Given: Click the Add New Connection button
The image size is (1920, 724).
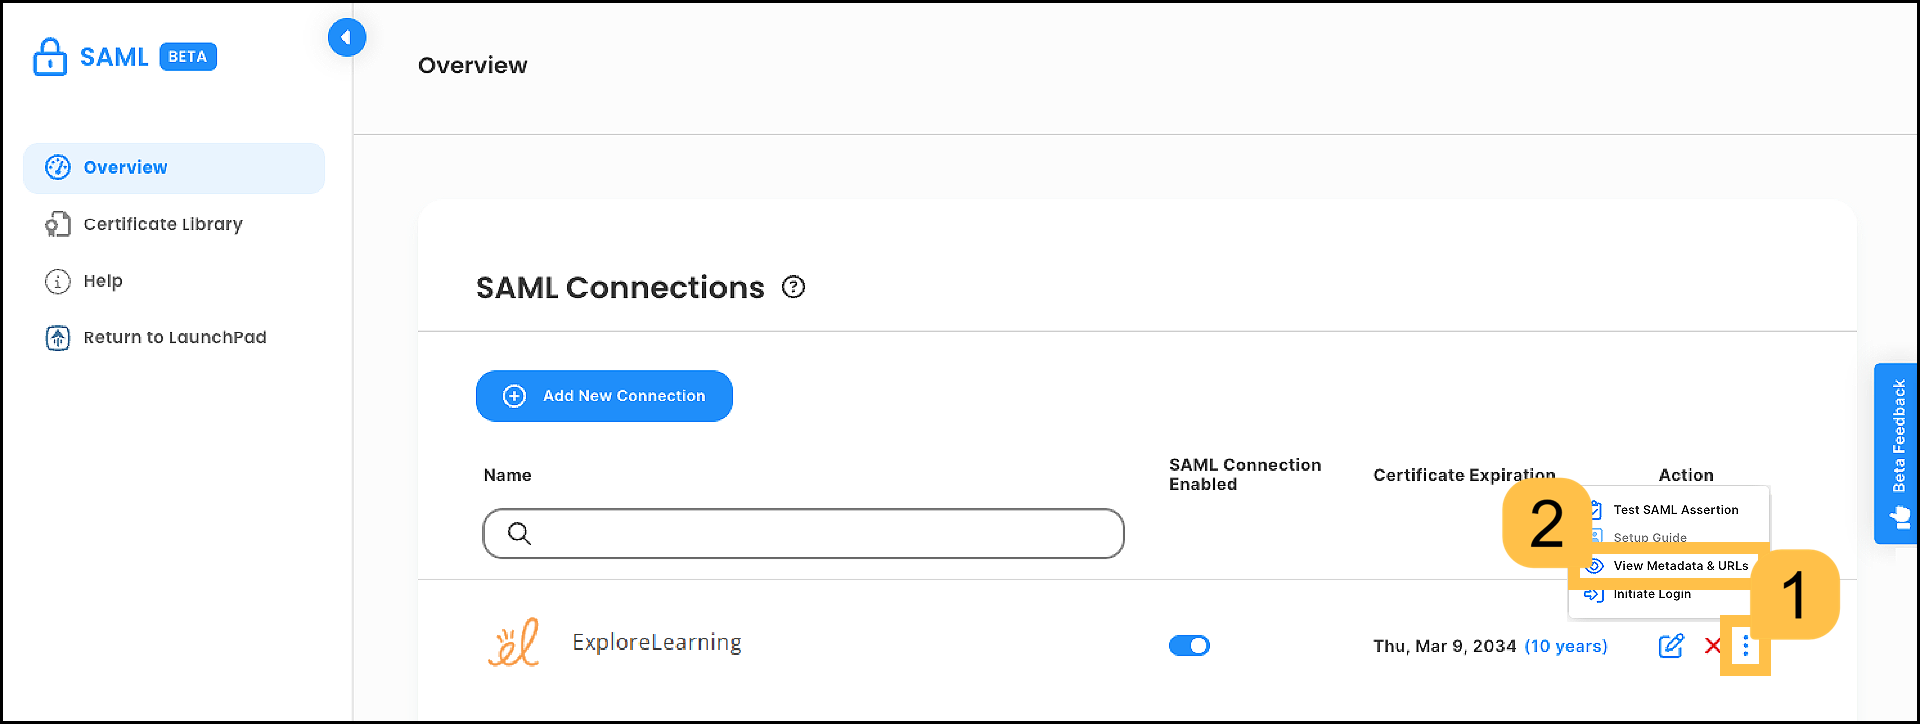Looking at the screenshot, I should point(604,395).
